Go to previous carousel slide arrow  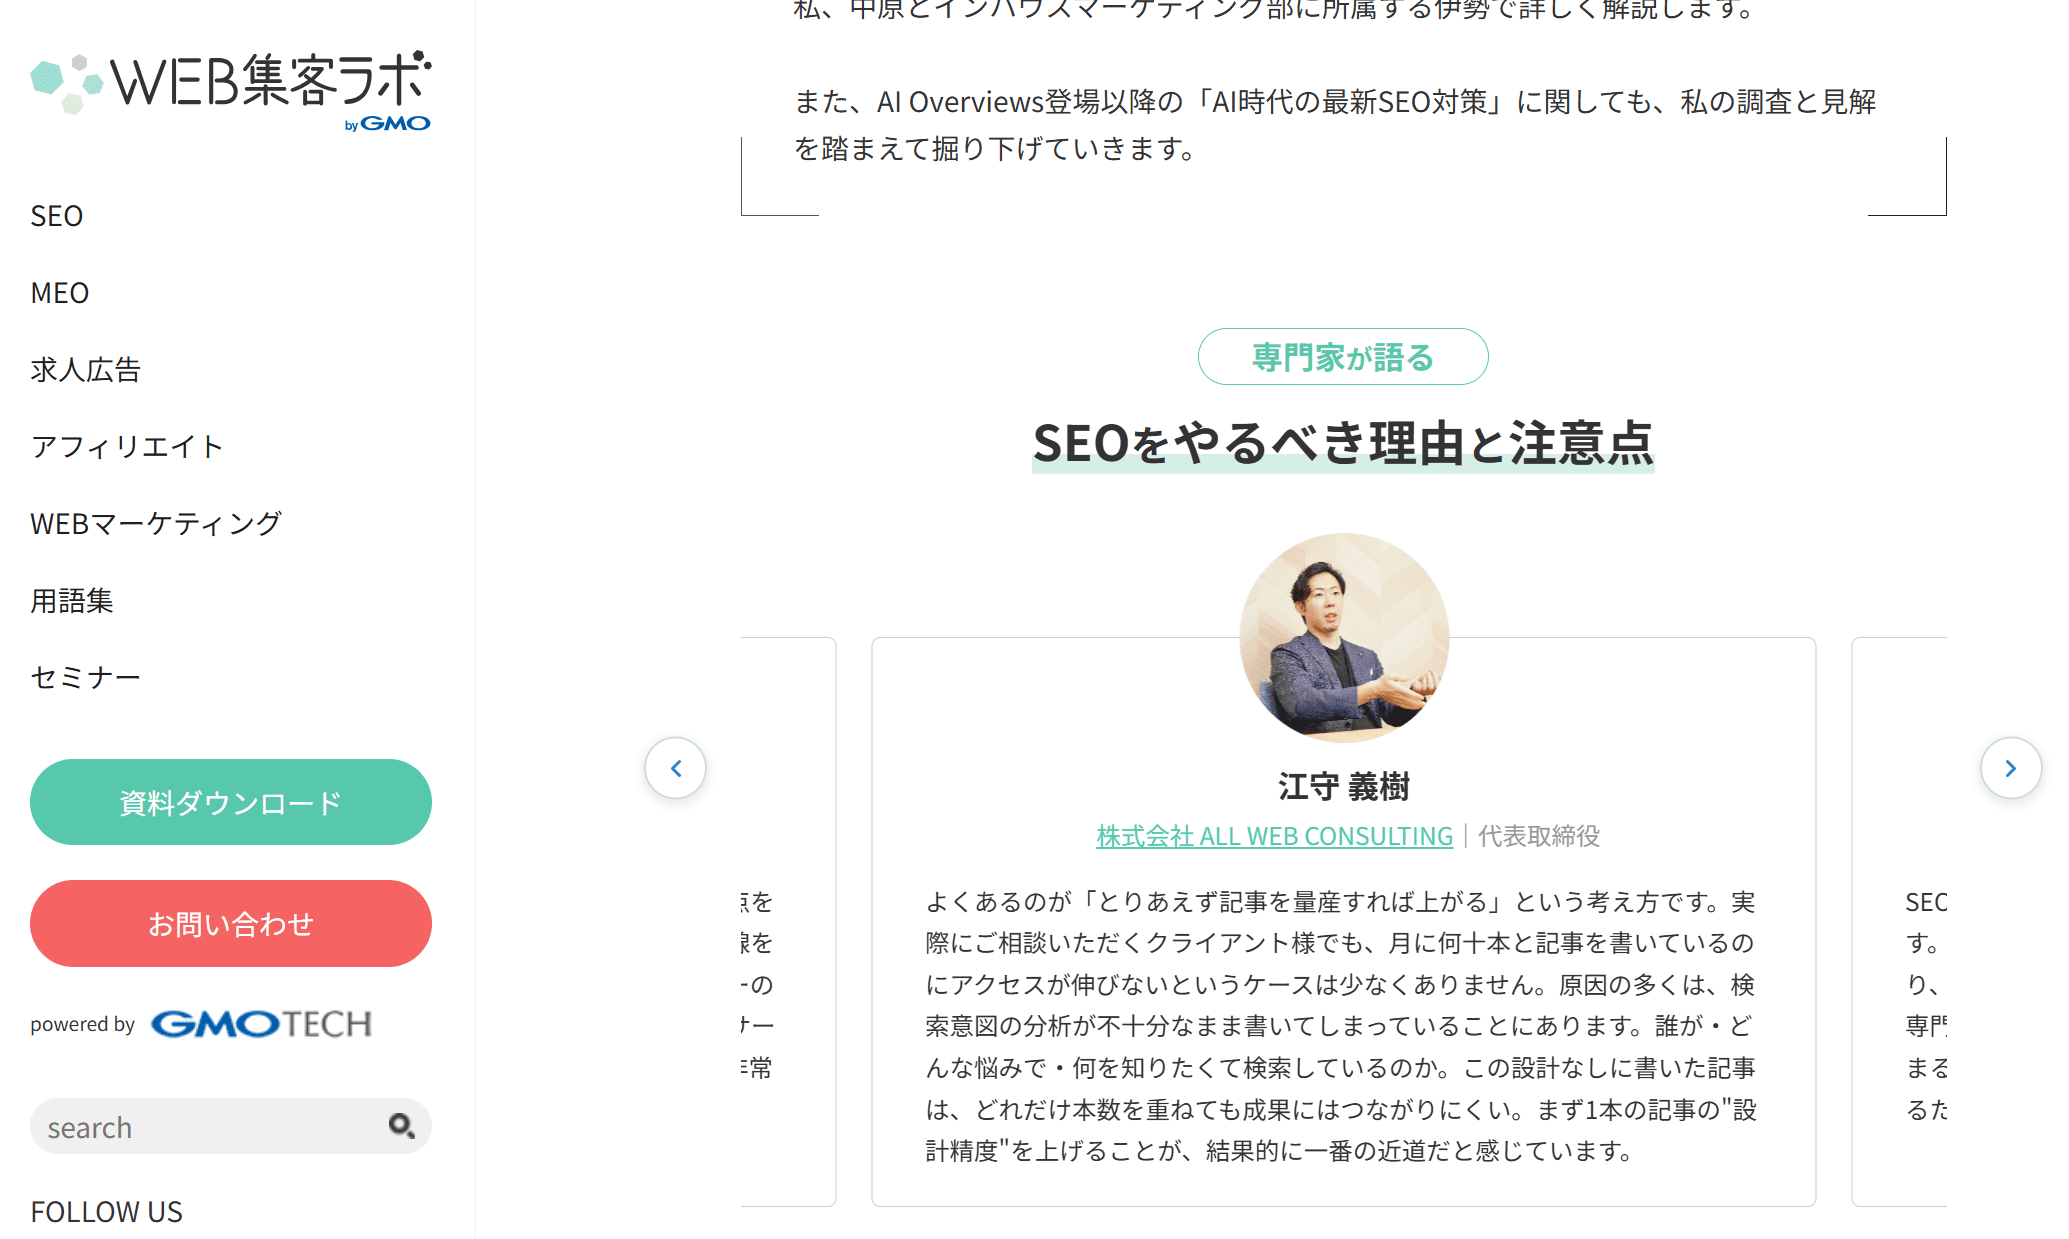pyautogui.click(x=676, y=768)
